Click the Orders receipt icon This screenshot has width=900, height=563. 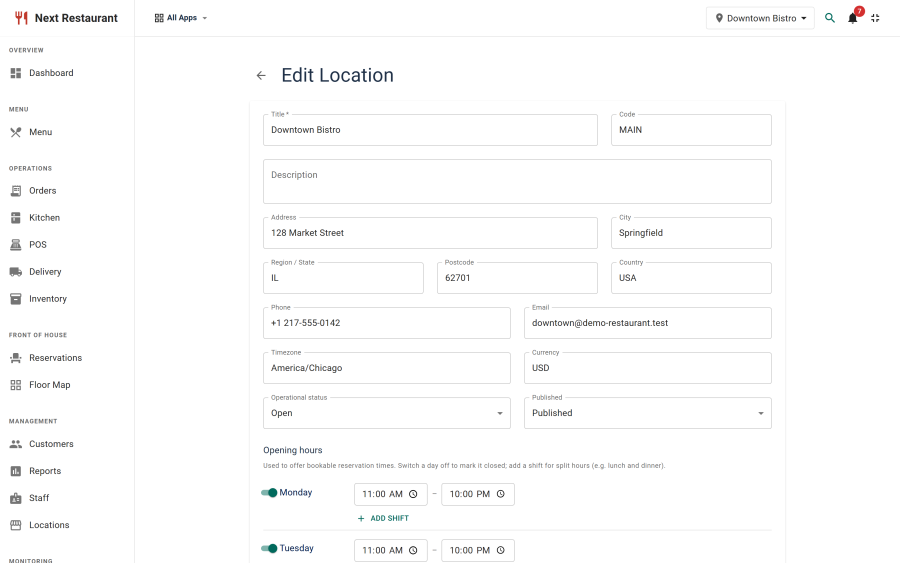[16, 191]
